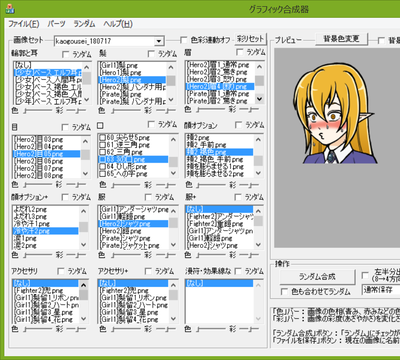Viewport: 400px width, 360px height.
Task: Adjust the 色 slider under 眉 list
Action: click(x=210, y=110)
